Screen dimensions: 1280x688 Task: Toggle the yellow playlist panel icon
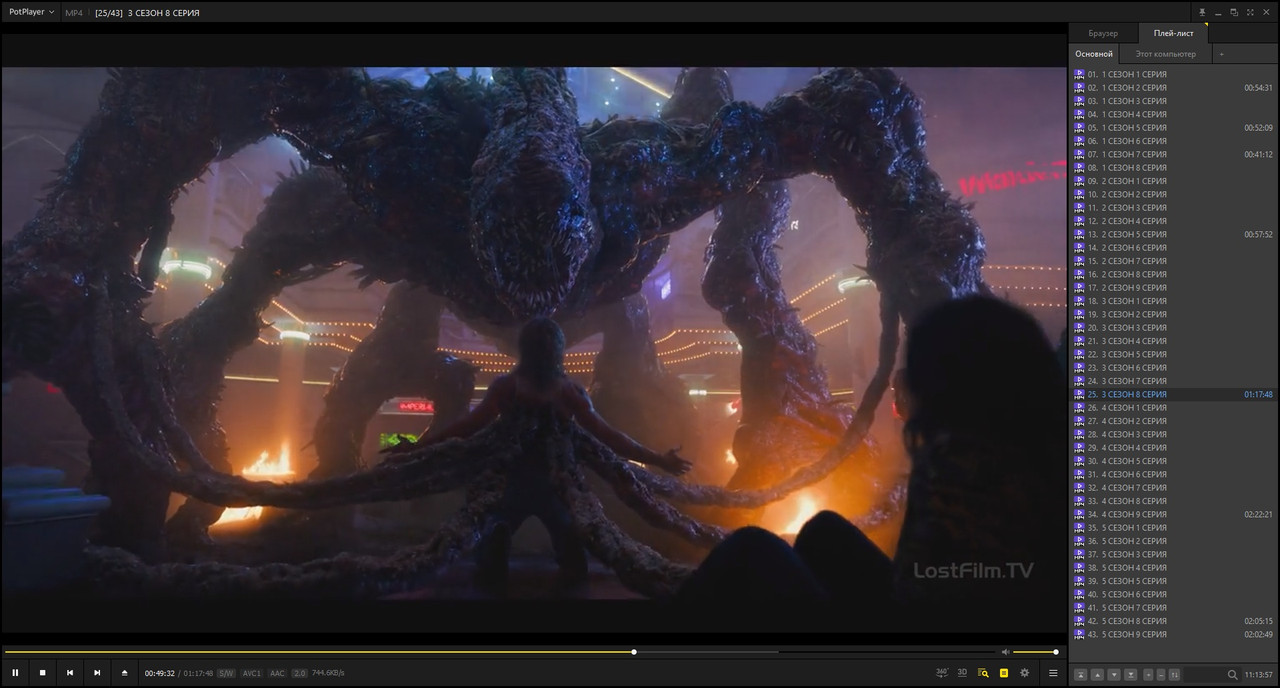1004,673
